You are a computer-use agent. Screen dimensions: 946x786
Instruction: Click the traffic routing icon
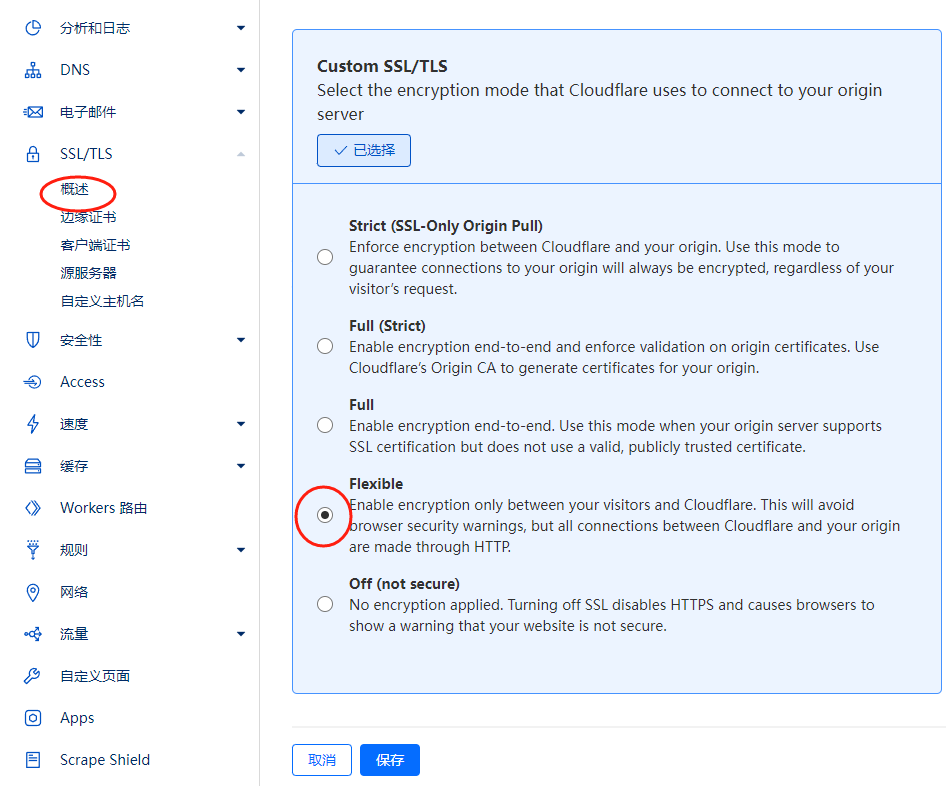pyautogui.click(x=33, y=634)
